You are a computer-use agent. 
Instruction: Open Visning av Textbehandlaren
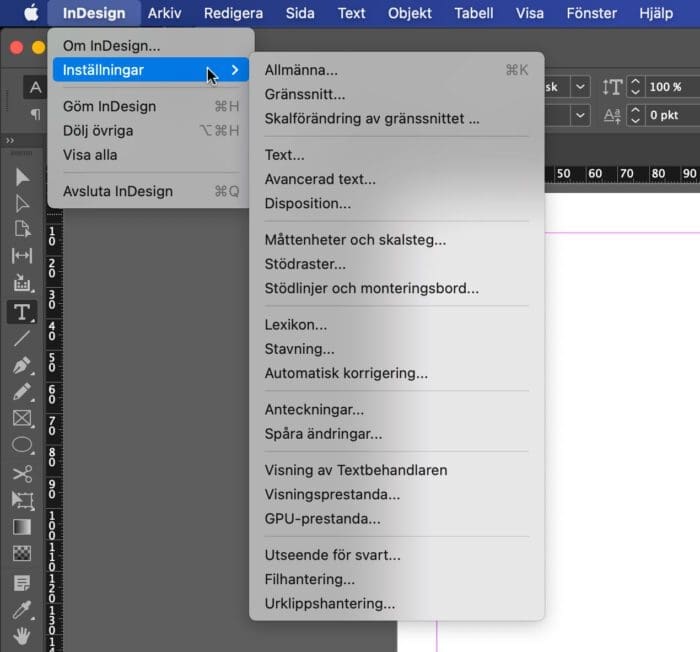tap(396, 470)
